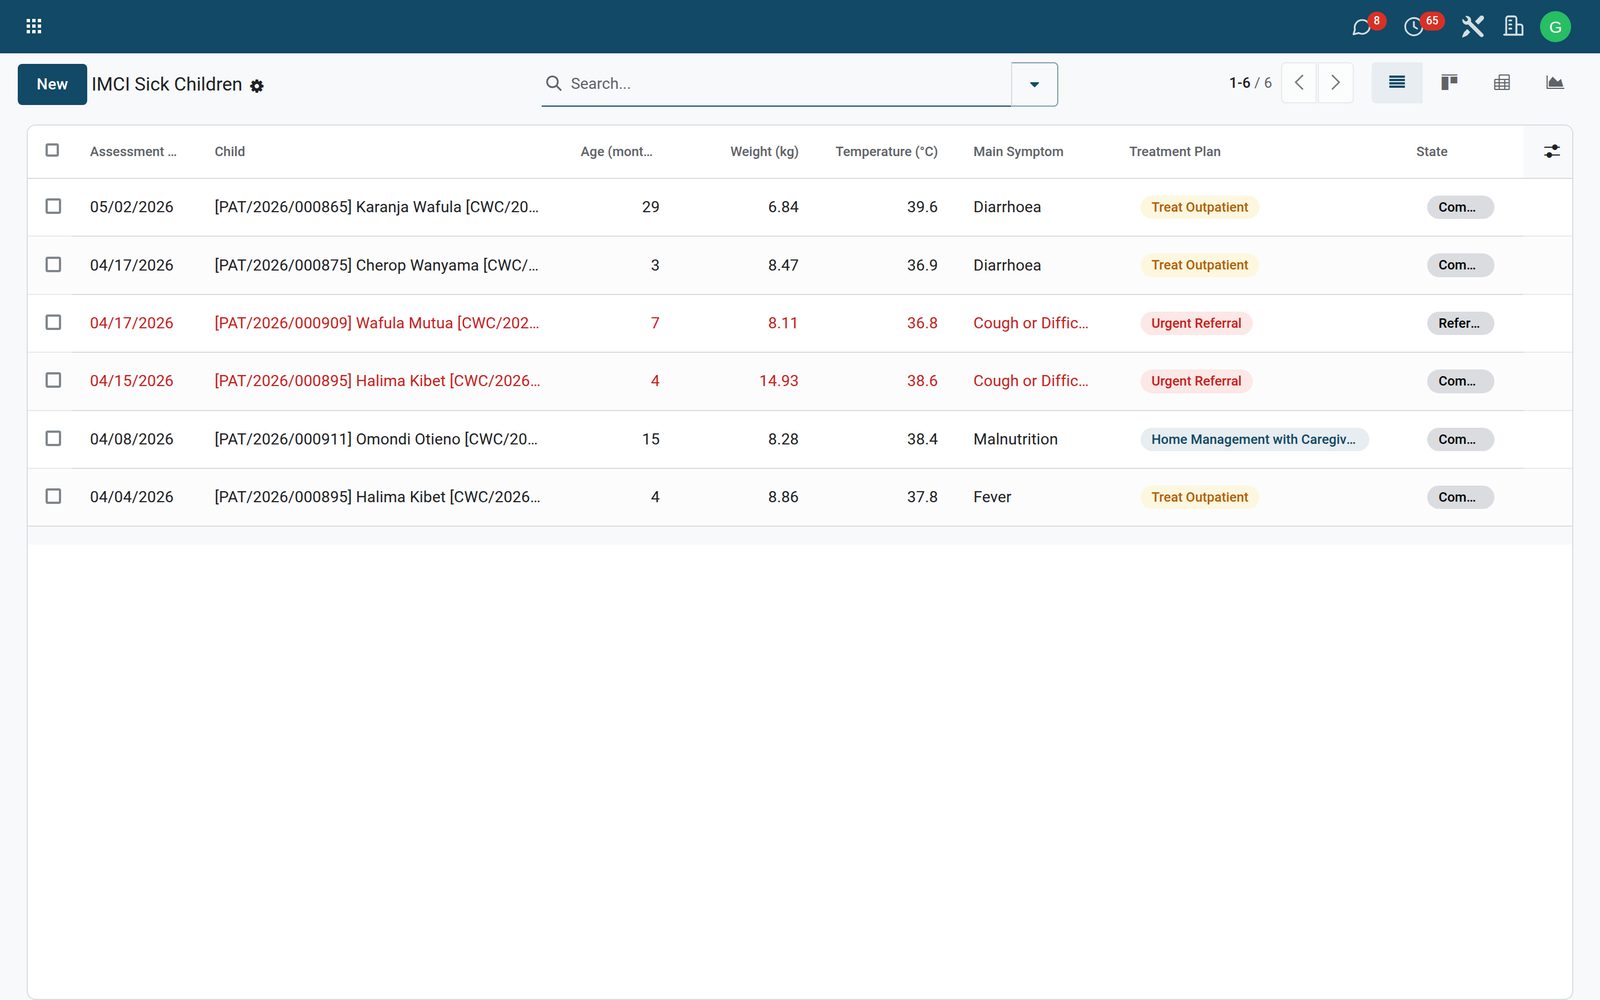Open the activities clock icon
The width and height of the screenshot is (1600, 1000).
click(x=1414, y=27)
